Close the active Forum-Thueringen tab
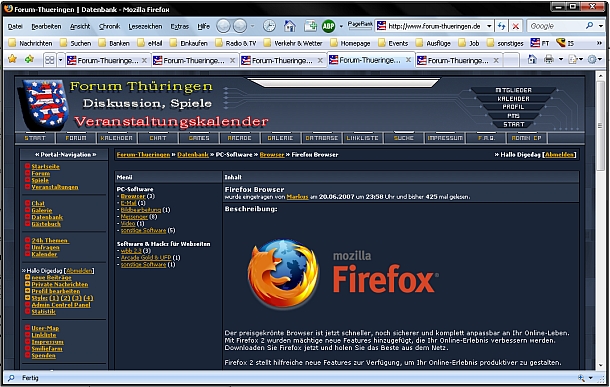The width and height of the screenshot is (610, 387). (408, 60)
